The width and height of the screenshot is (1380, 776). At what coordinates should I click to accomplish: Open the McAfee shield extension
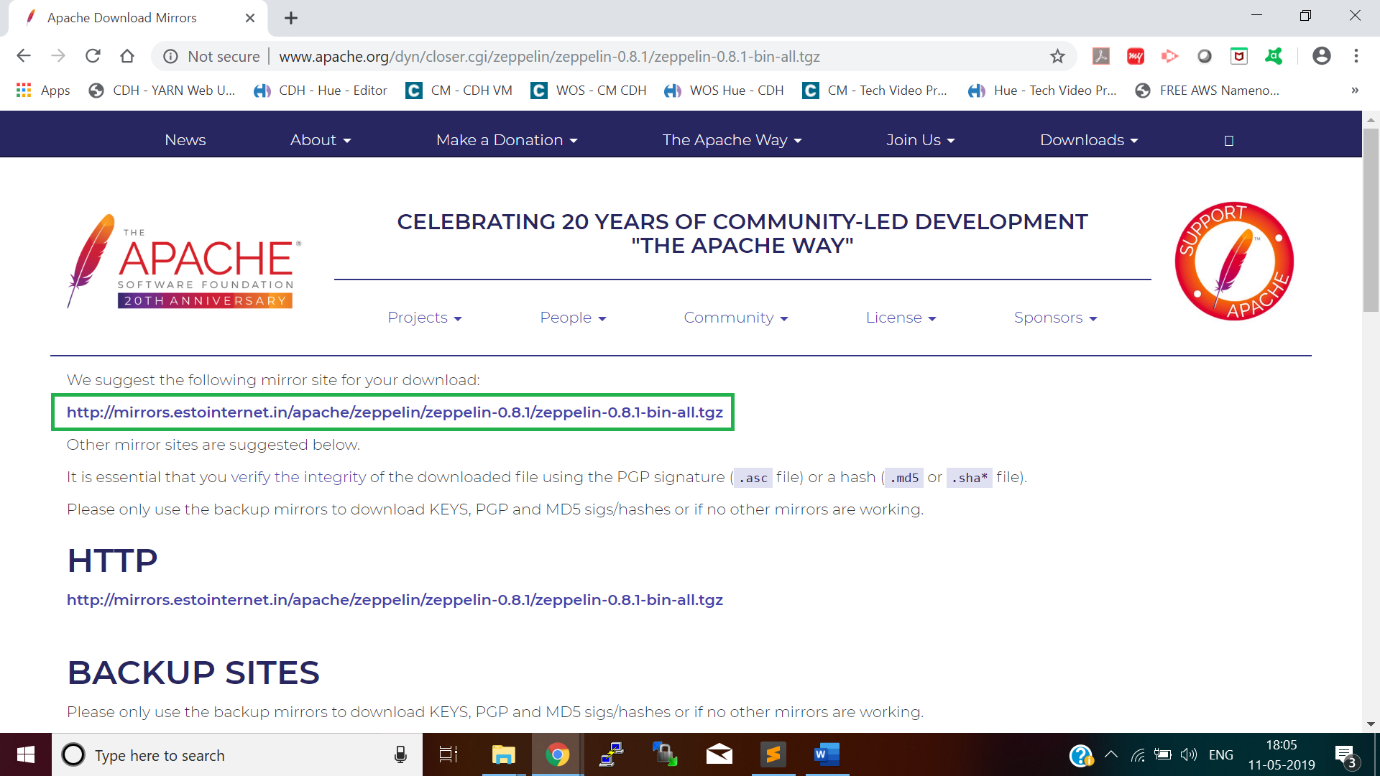1239,57
